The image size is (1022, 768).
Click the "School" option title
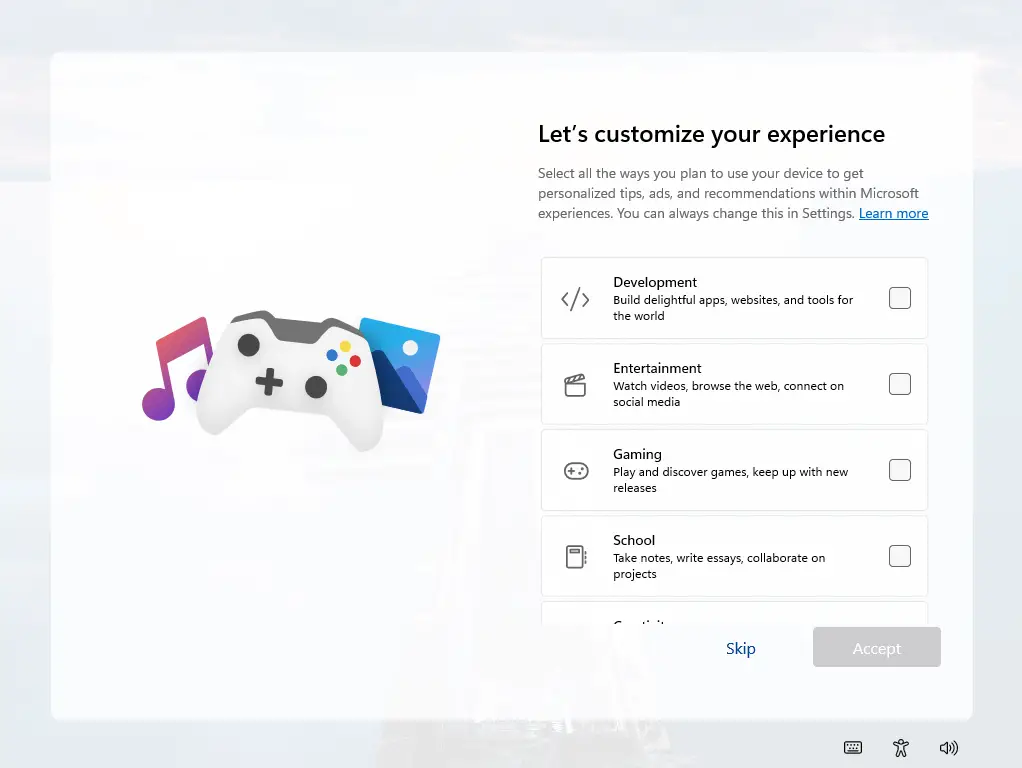point(634,540)
